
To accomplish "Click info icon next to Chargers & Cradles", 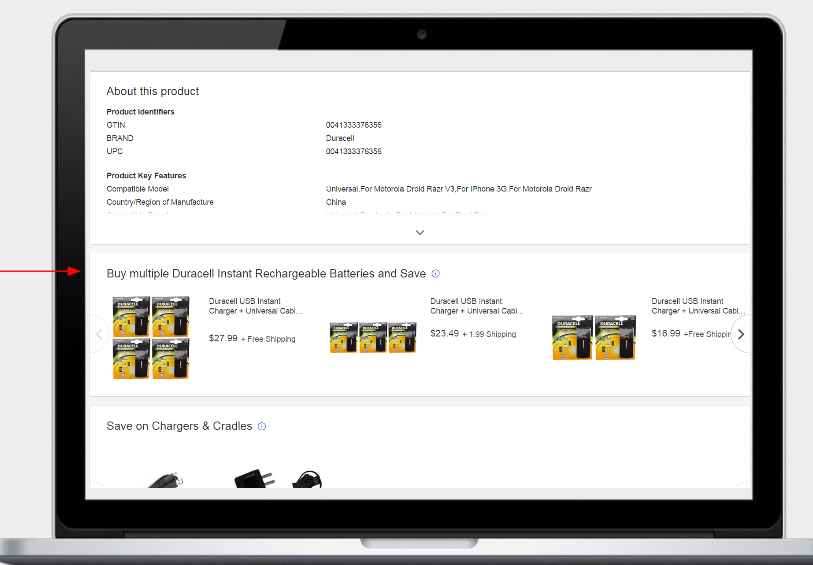I will [x=262, y=426].
